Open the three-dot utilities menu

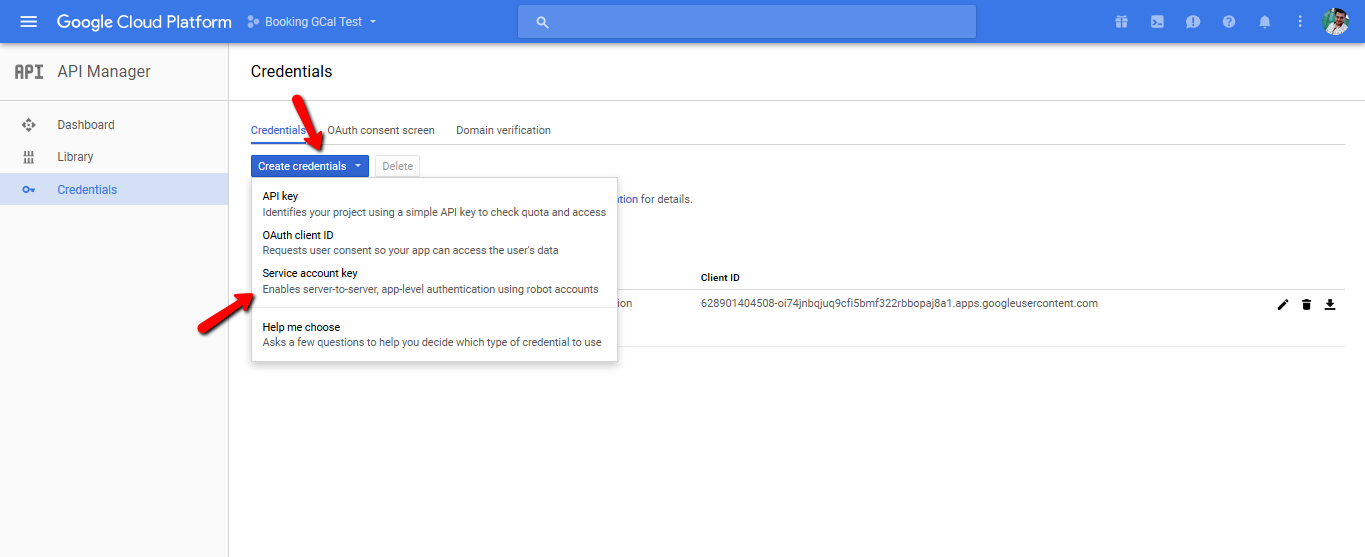click(x=1300, y=21)
